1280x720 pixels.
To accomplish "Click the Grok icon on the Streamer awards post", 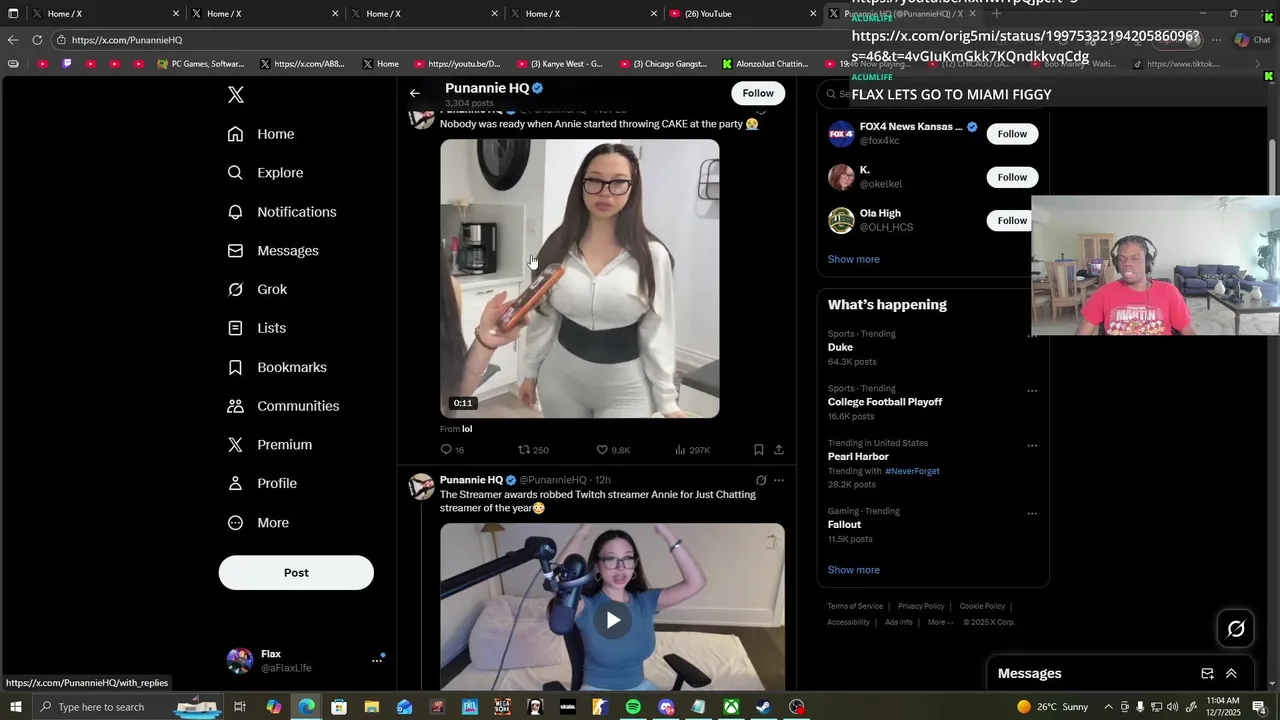I will click(761, 480).
